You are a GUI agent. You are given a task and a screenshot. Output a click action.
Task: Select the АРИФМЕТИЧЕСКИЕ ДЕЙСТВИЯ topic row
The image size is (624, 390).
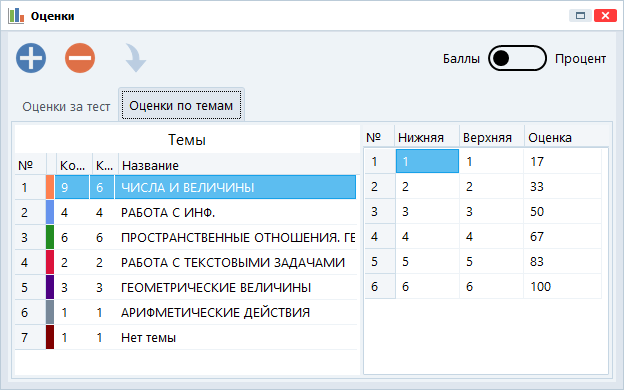[185, 312]
